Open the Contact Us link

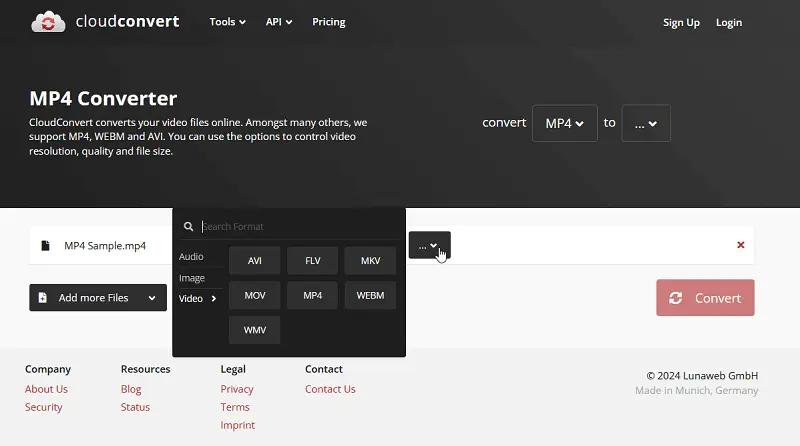330,389
